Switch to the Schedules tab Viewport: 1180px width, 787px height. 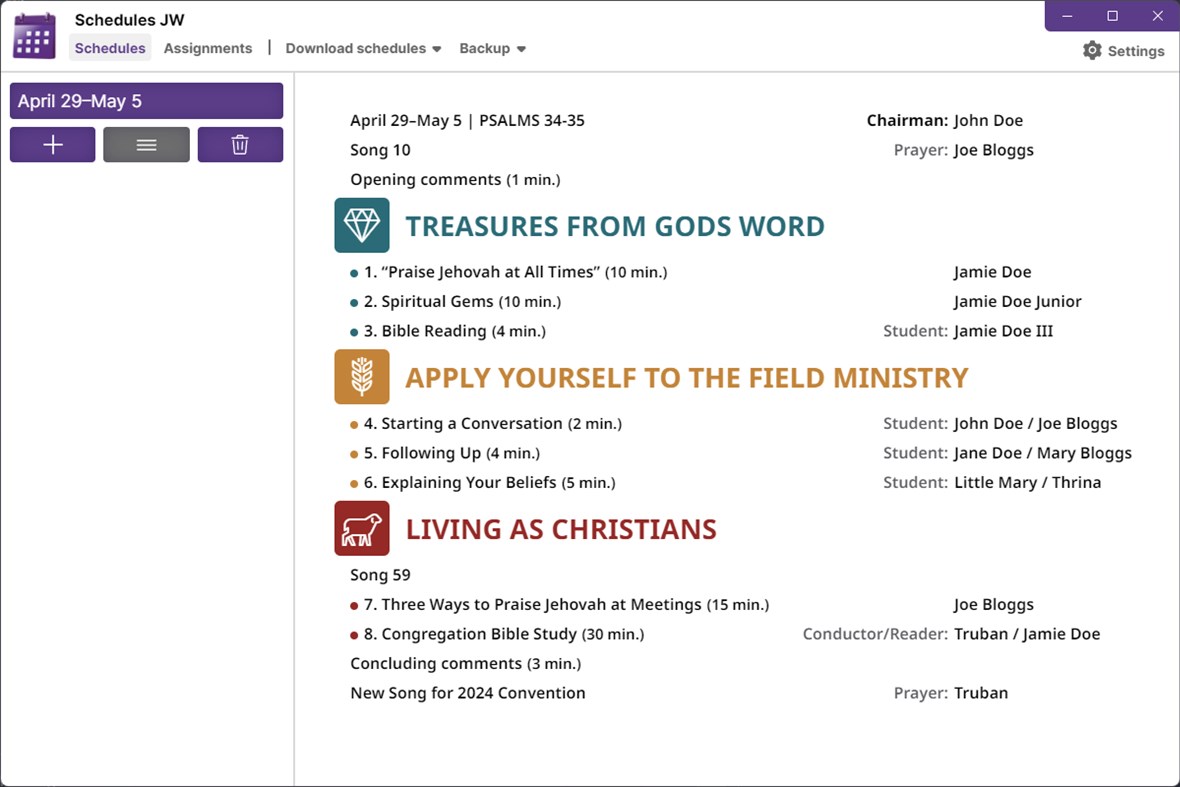(110, 48)
